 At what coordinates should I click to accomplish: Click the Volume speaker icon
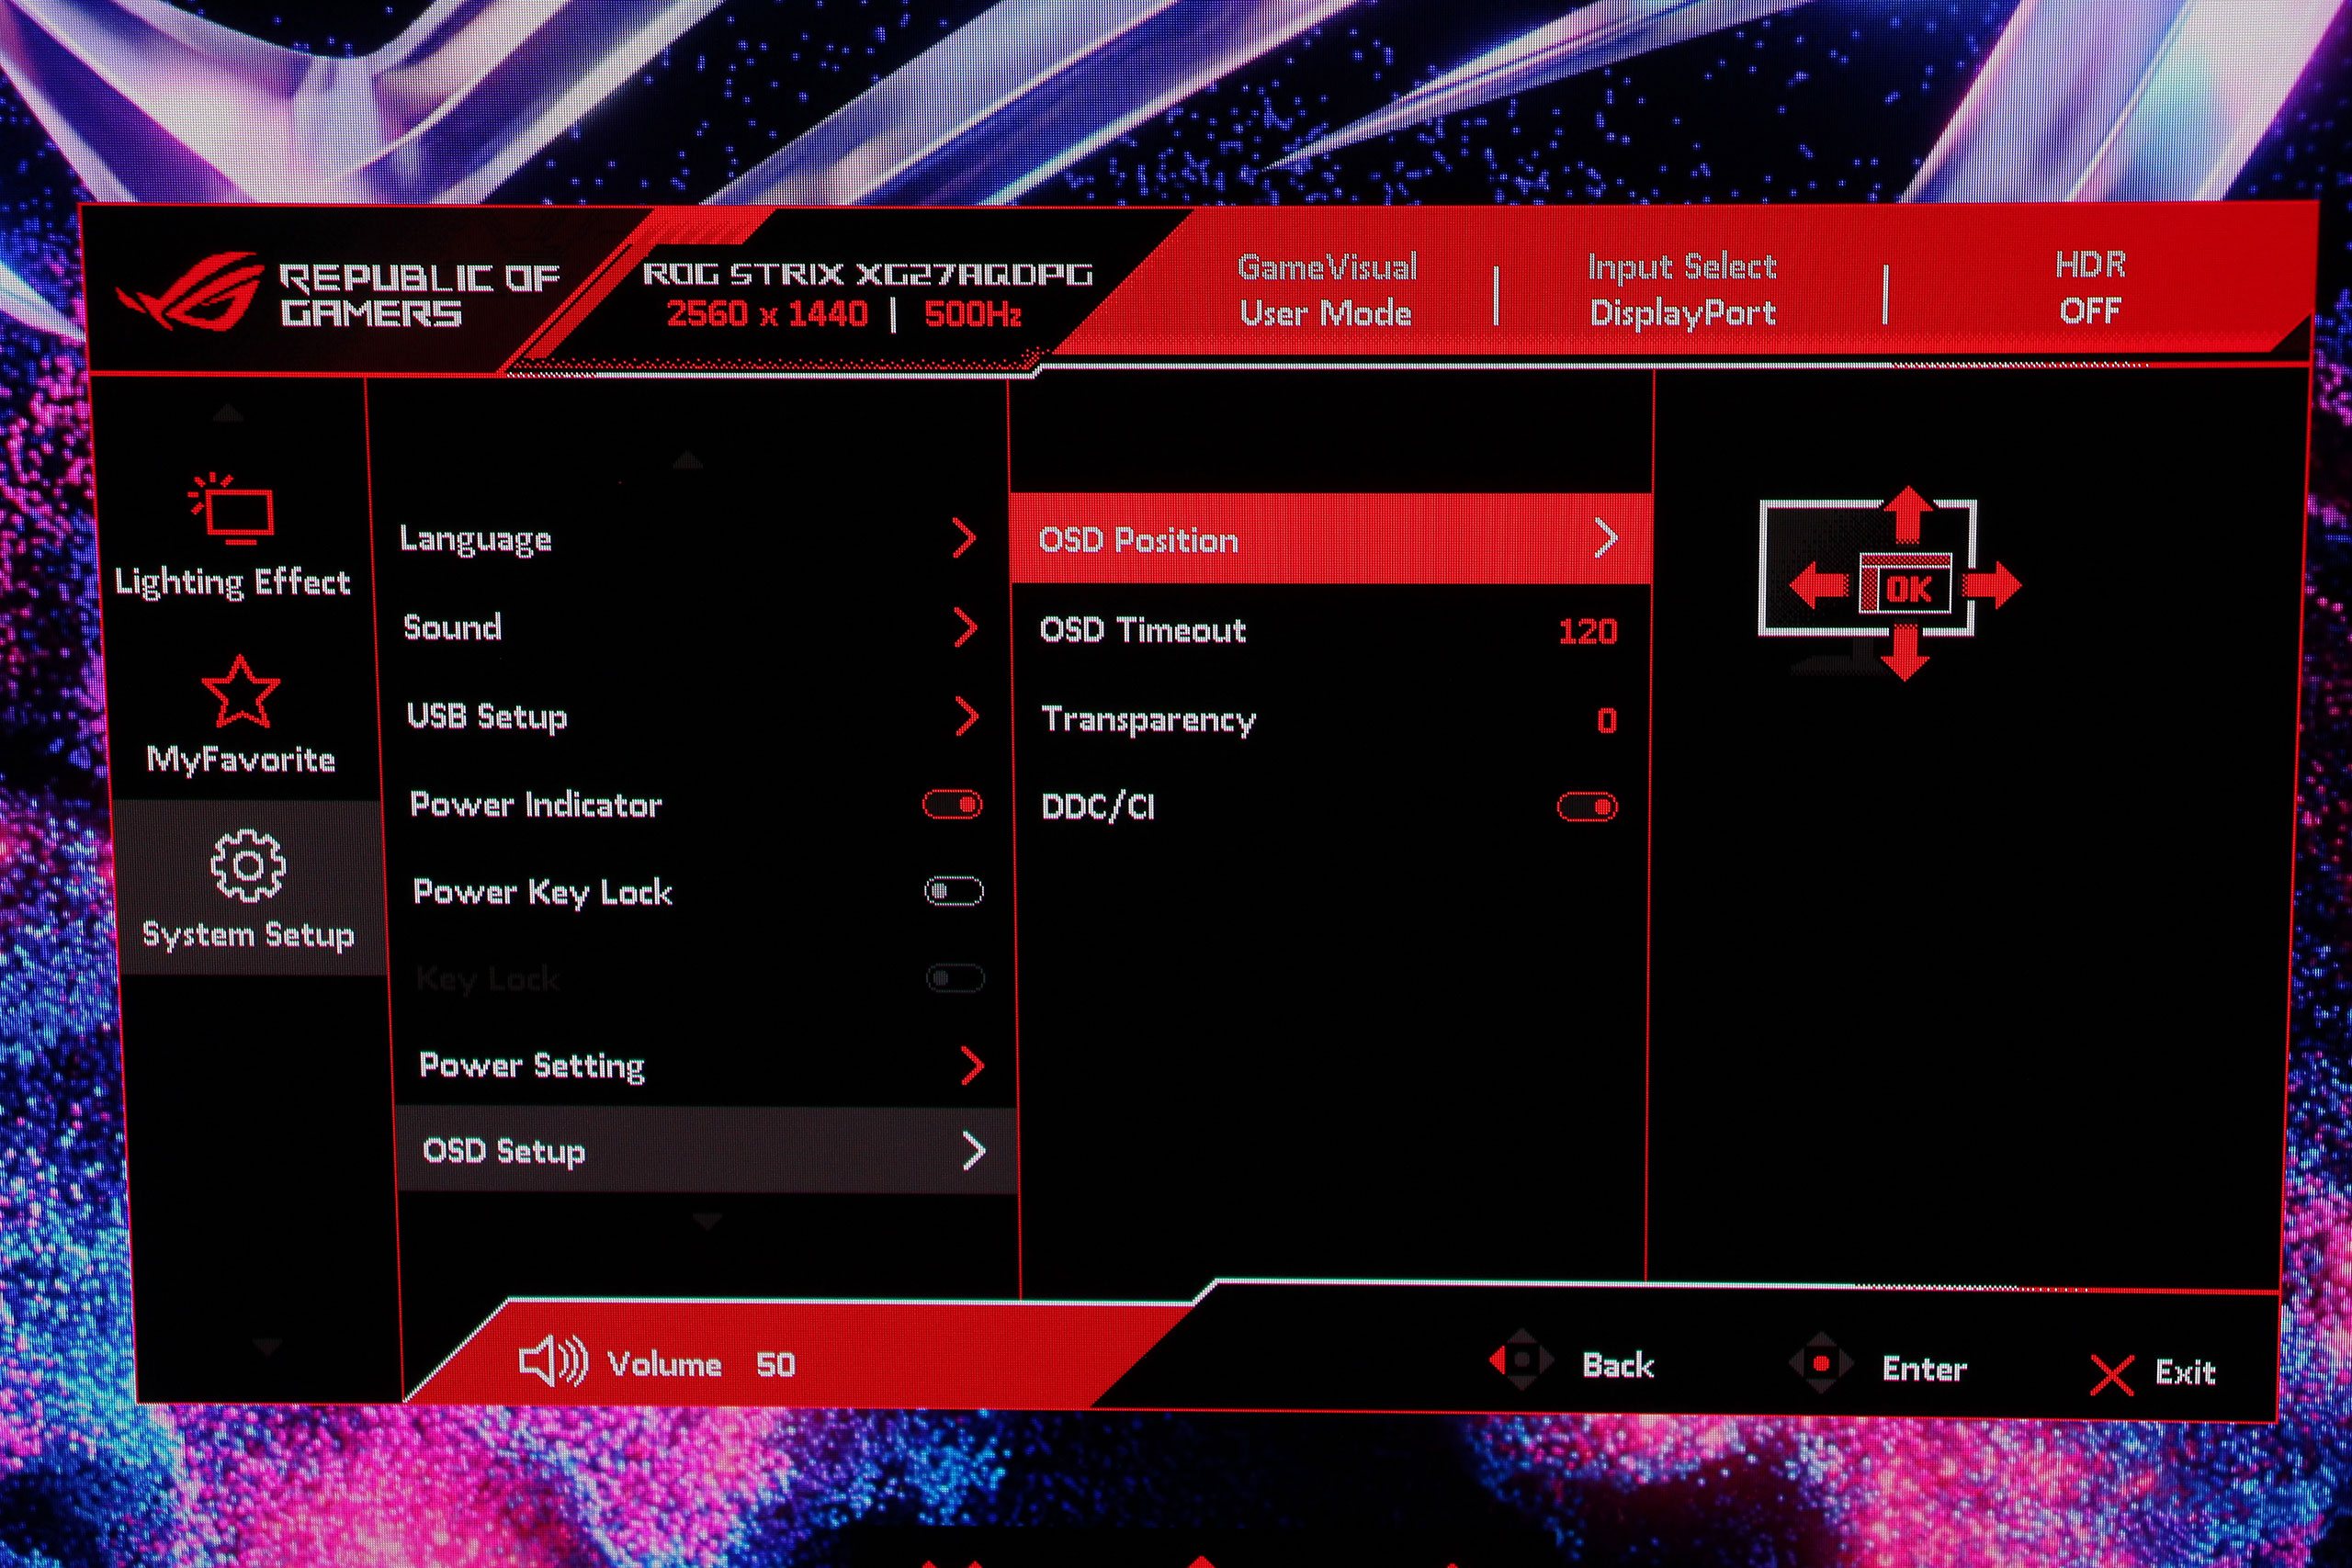[x=552, y=1362]
